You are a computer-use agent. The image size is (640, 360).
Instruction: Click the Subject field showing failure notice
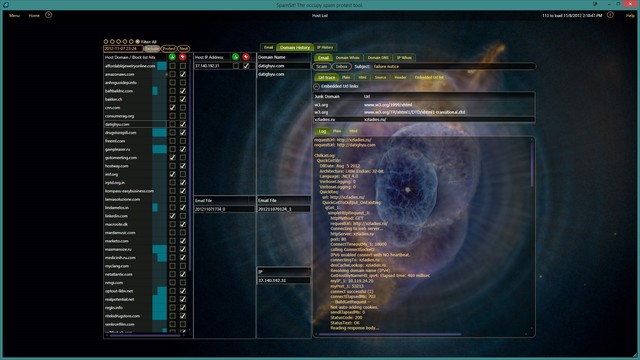coord(453,67)
